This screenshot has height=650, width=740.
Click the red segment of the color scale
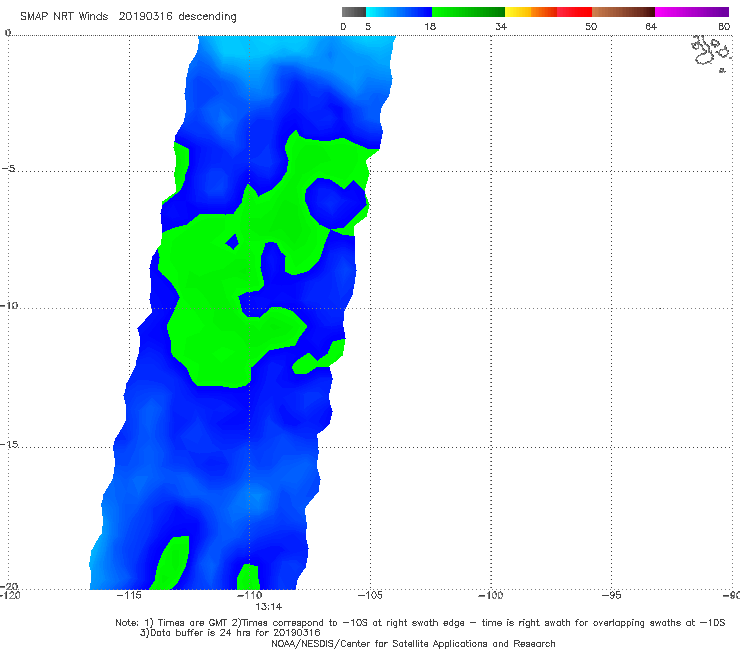click(x=574, y=12)
